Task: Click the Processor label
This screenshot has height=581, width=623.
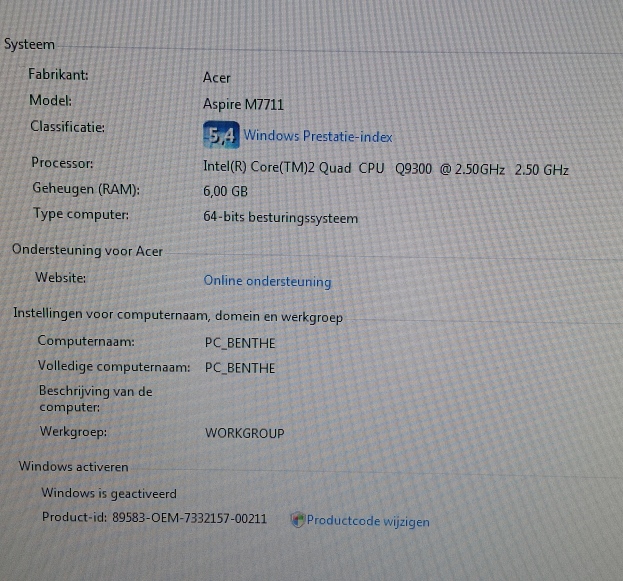Action: pos(62,163)
